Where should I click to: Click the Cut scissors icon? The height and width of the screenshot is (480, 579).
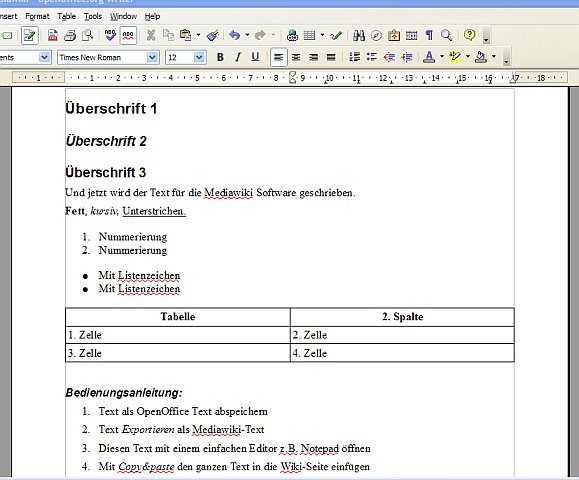[x=151, y=35]
